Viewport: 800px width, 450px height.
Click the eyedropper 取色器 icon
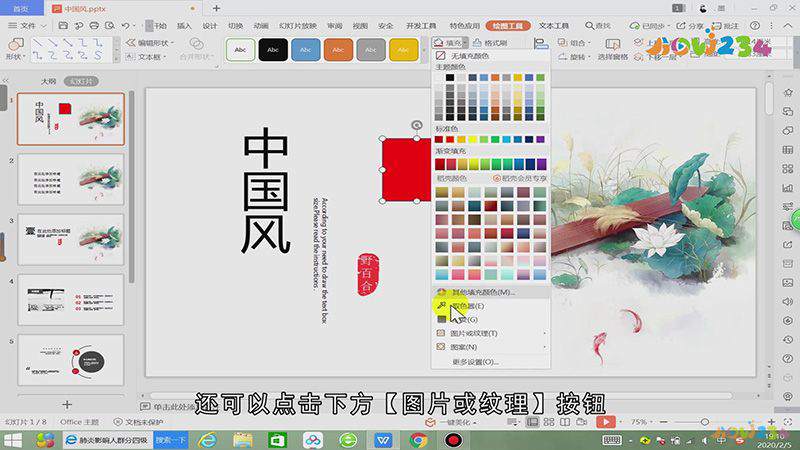tap(441, 306)
